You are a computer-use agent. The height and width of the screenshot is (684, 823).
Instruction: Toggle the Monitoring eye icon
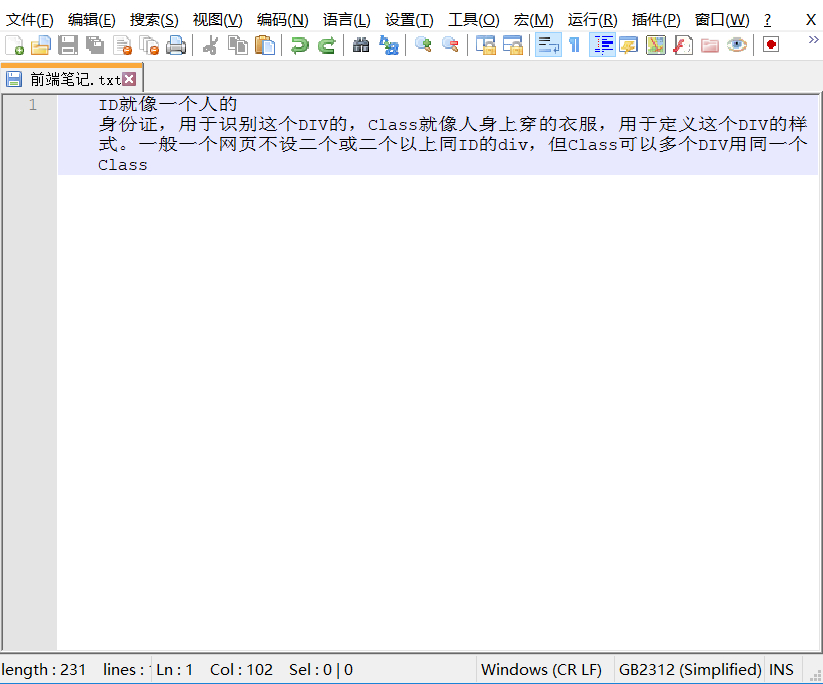pyautogui.click(x=737, y=45)
